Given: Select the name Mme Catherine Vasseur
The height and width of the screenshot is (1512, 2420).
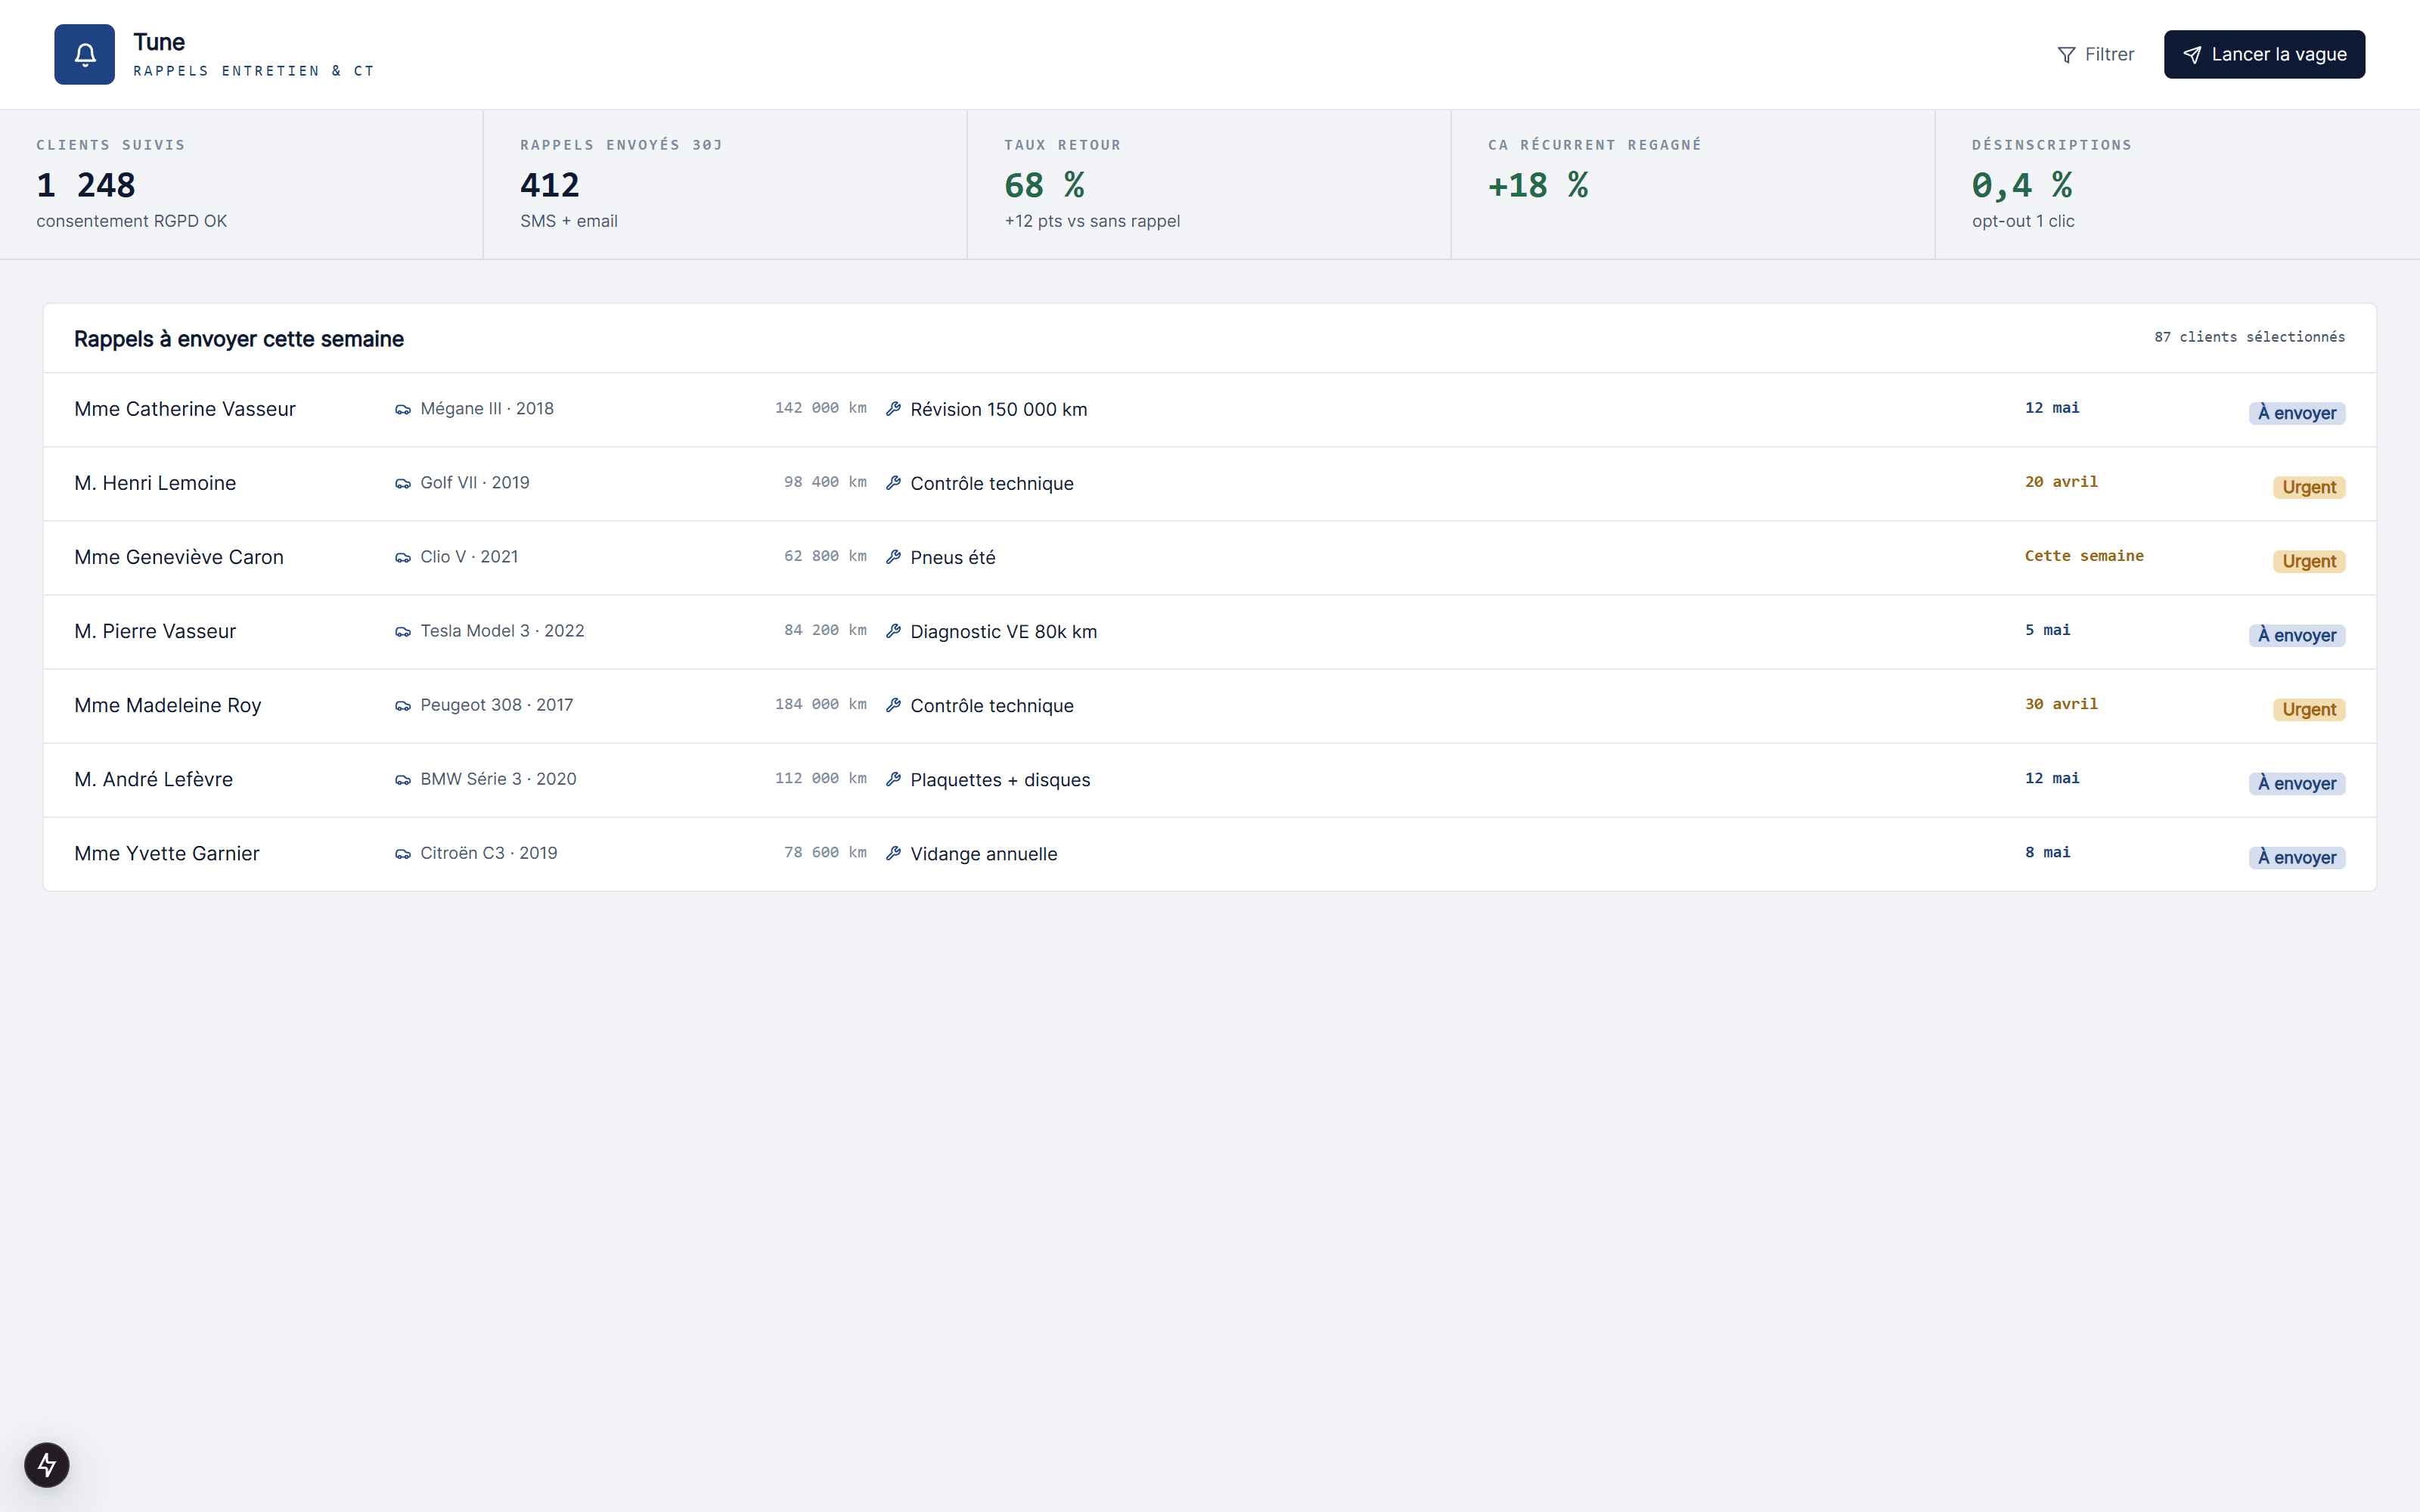Looking at the screenshot, I should pyautogui.click(x=185, y=409).
